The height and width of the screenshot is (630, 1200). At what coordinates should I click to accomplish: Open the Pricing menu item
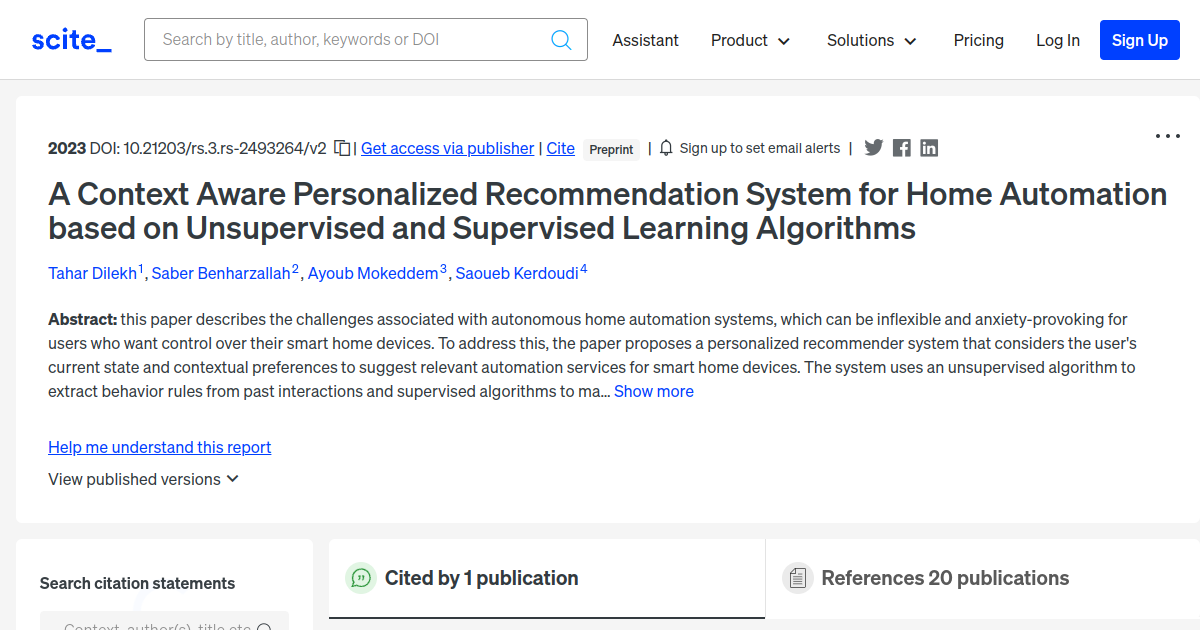tap(979, 40)
